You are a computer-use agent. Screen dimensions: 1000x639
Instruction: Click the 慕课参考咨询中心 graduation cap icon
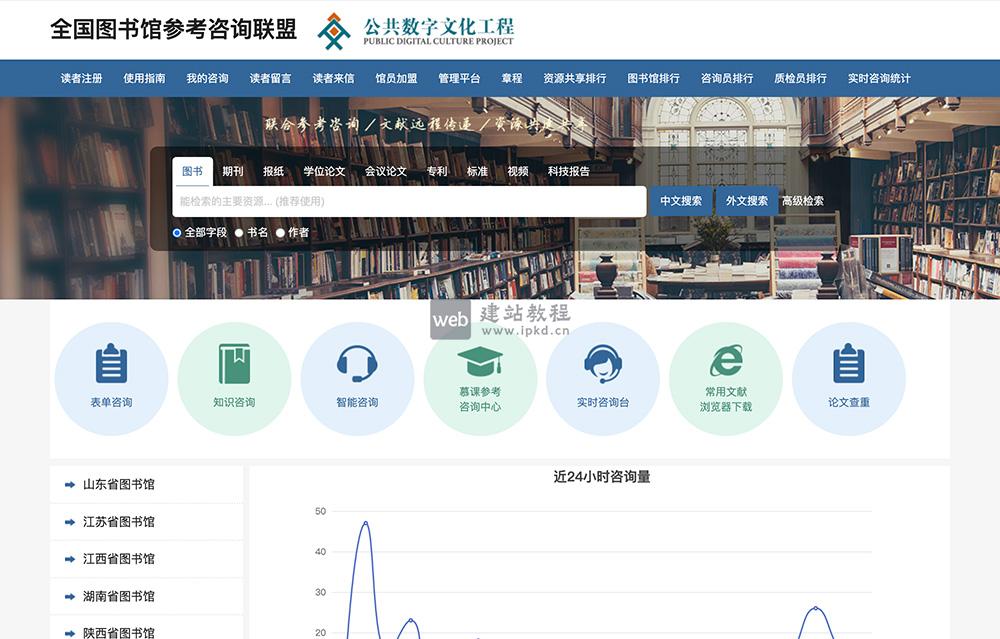480,378
